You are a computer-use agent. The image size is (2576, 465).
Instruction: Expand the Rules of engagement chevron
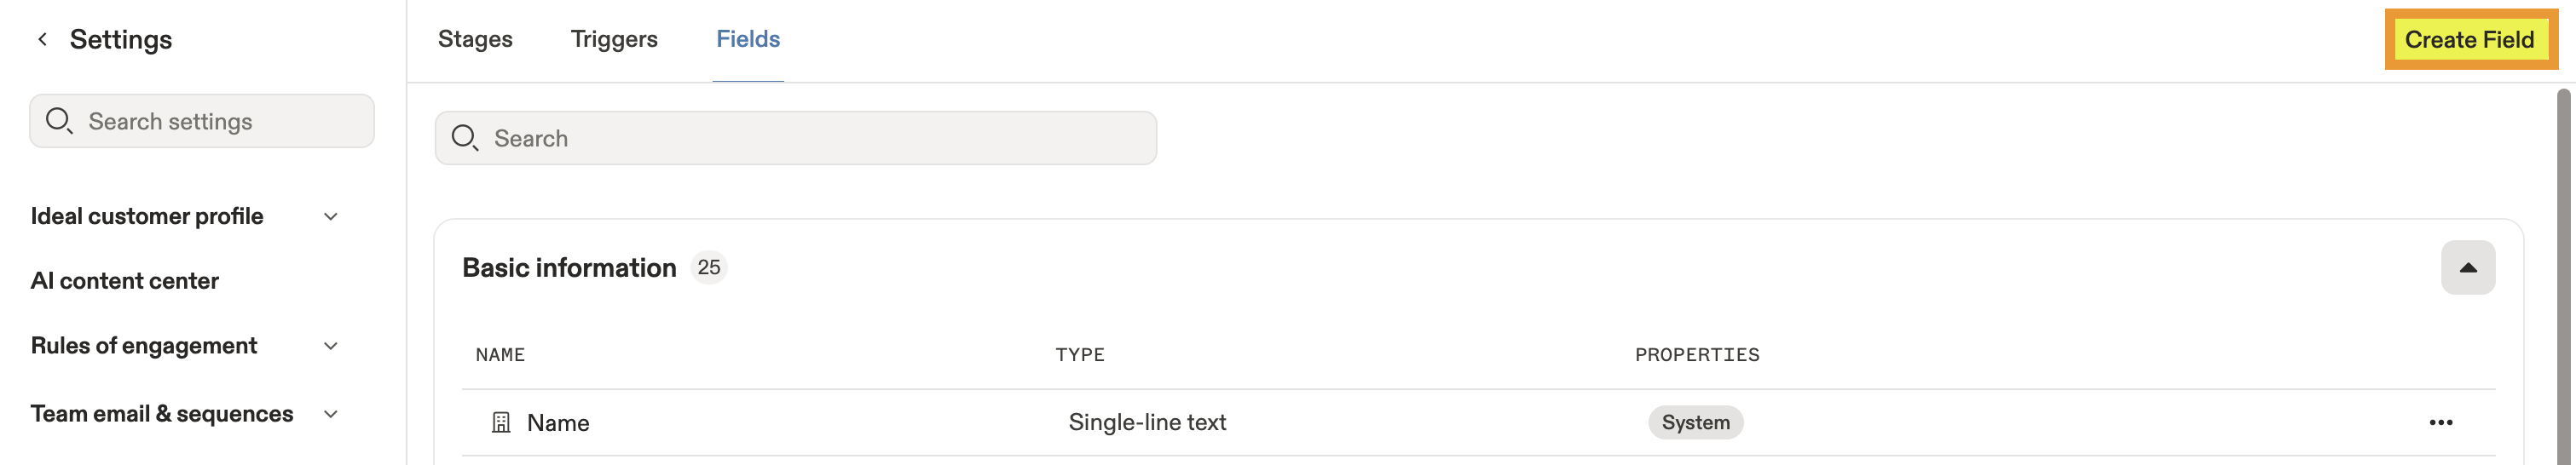pos(331,346)
